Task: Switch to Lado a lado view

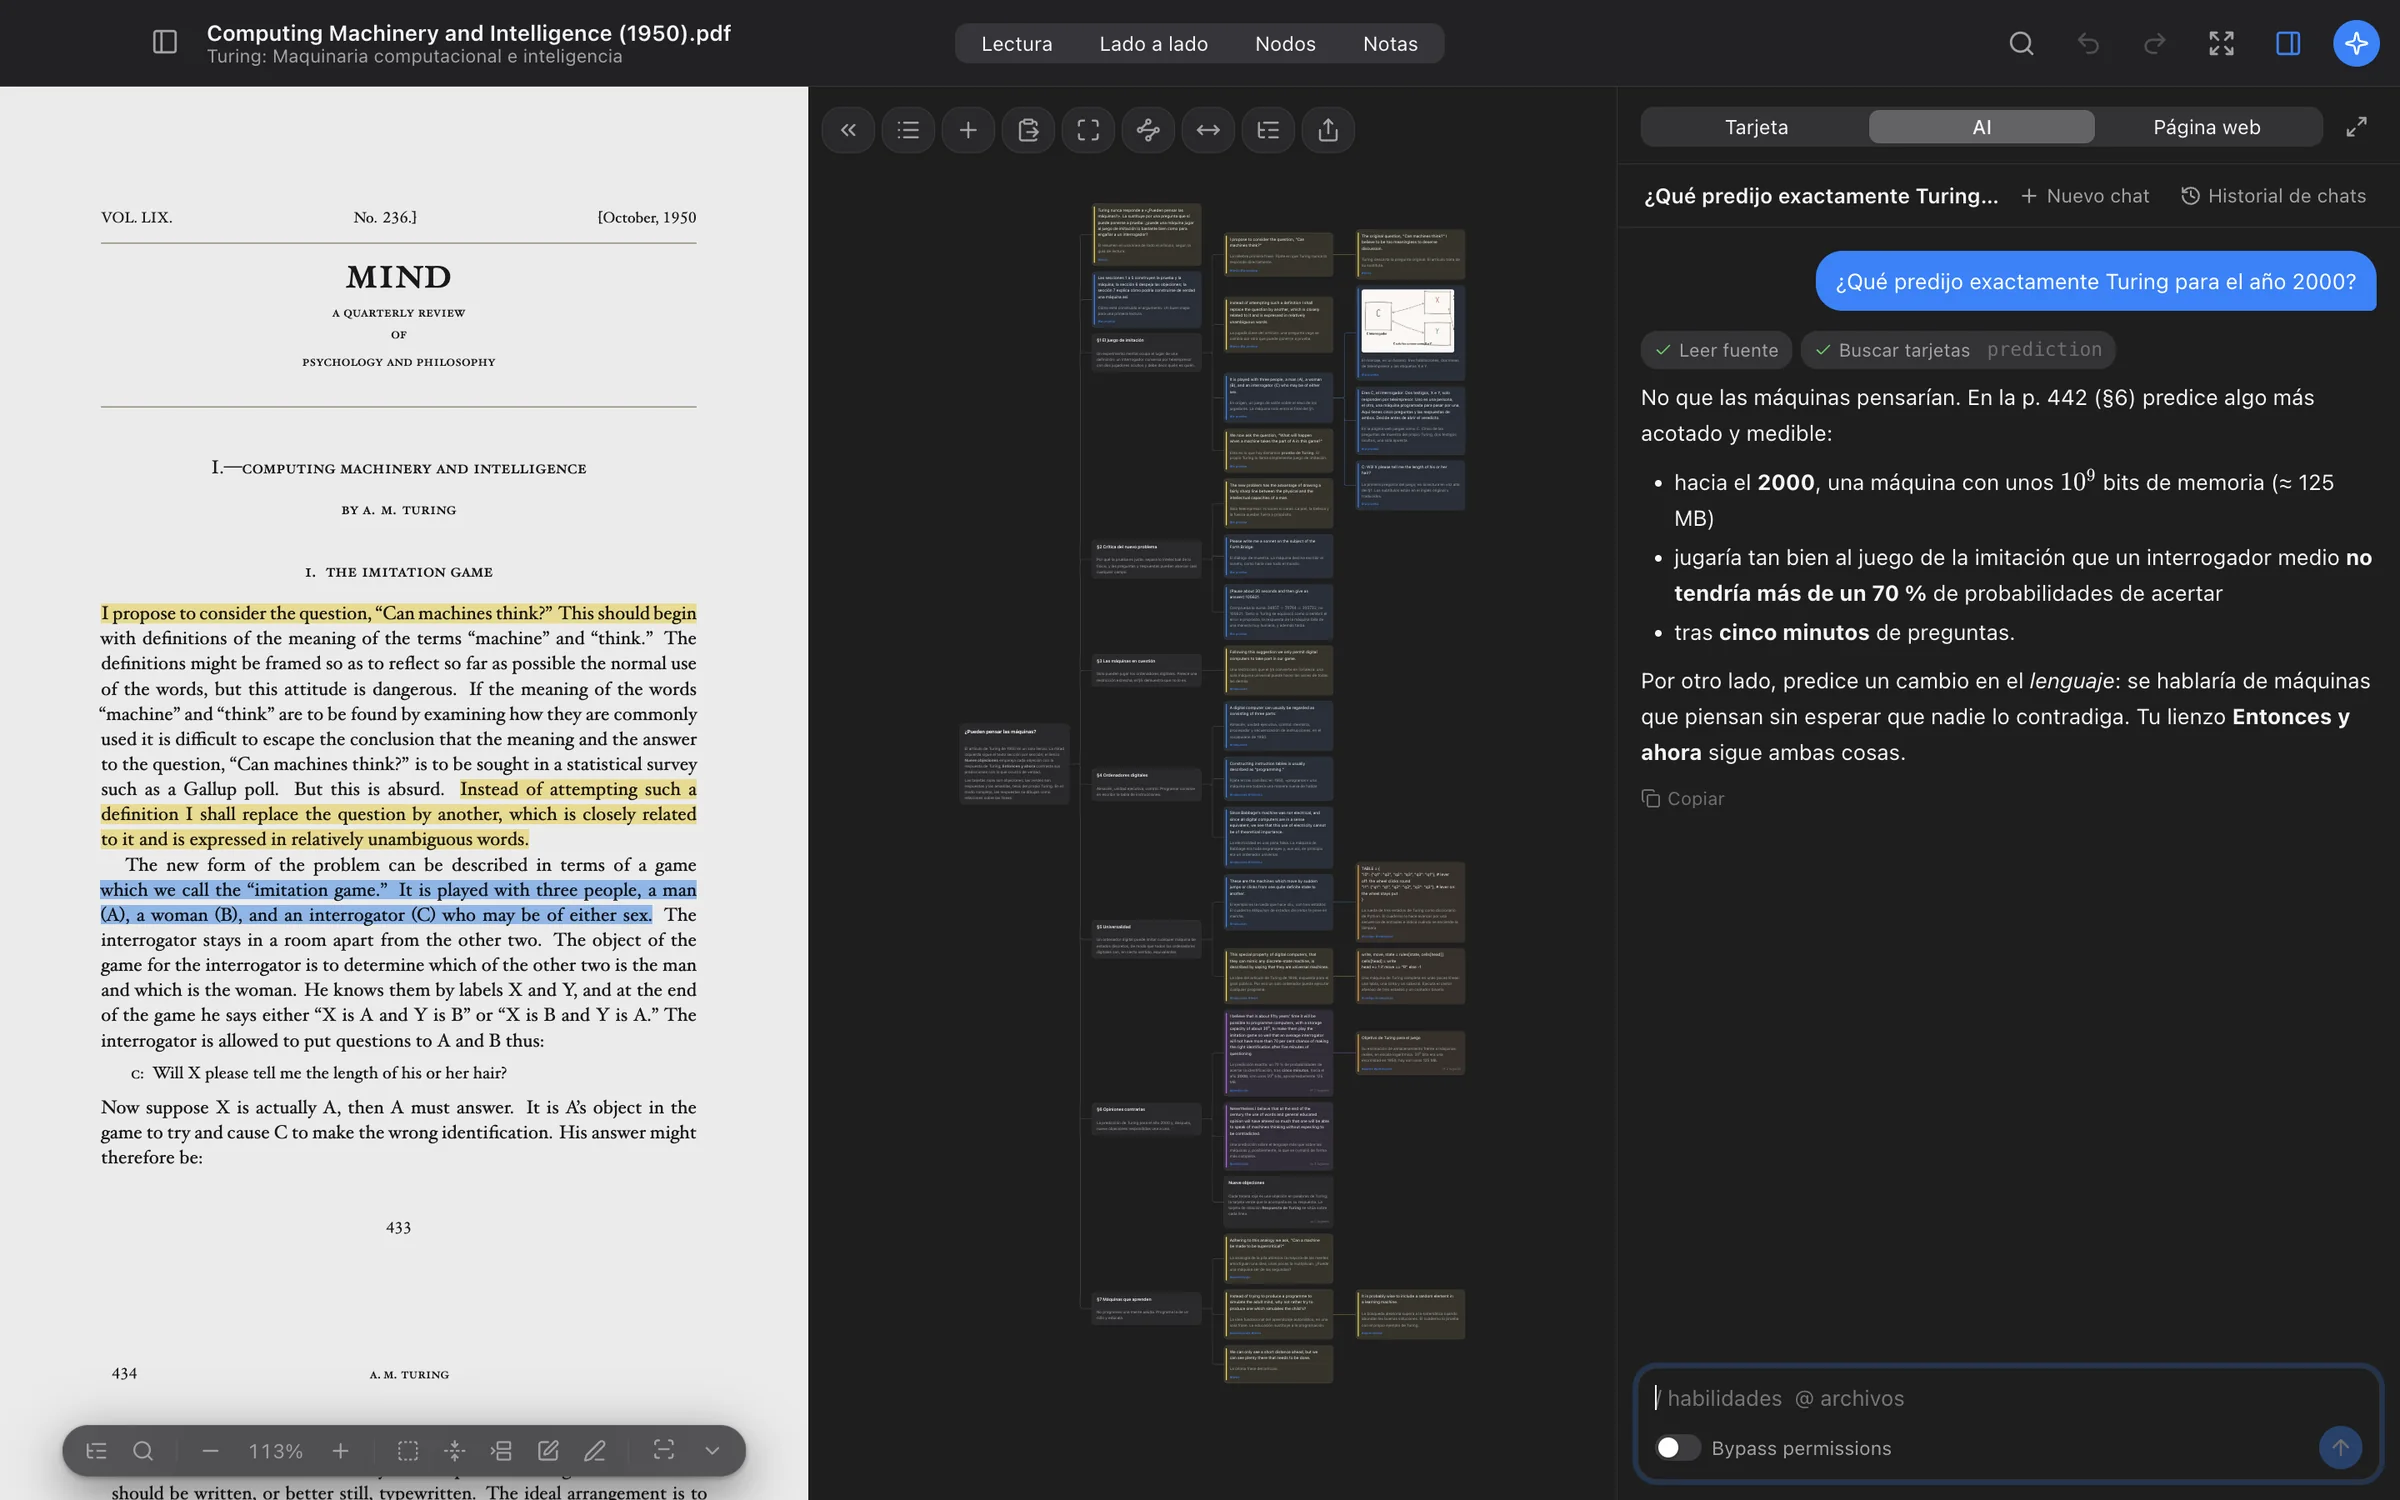Action: (1153, 44)
